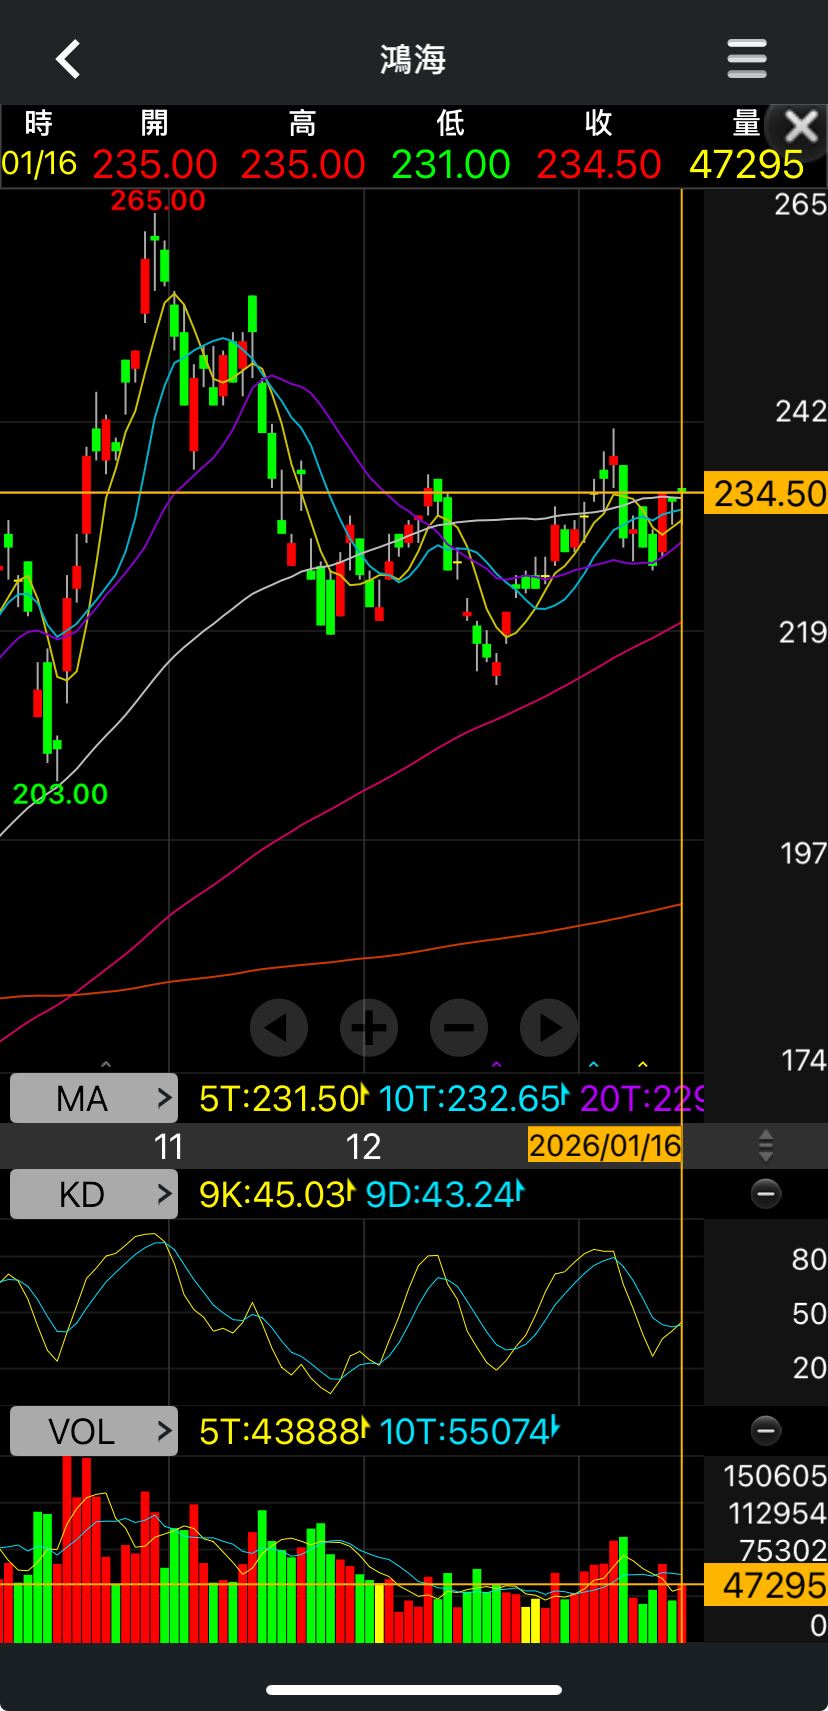Go back using the left chevron
The image size is (828, 1711).
coord(68,59)
